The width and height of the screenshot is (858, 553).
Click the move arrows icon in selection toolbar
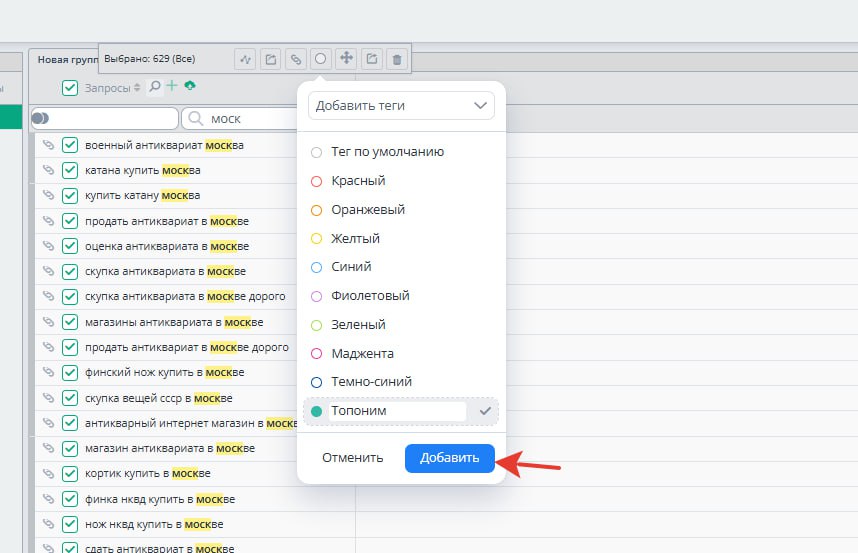[346, 59]
